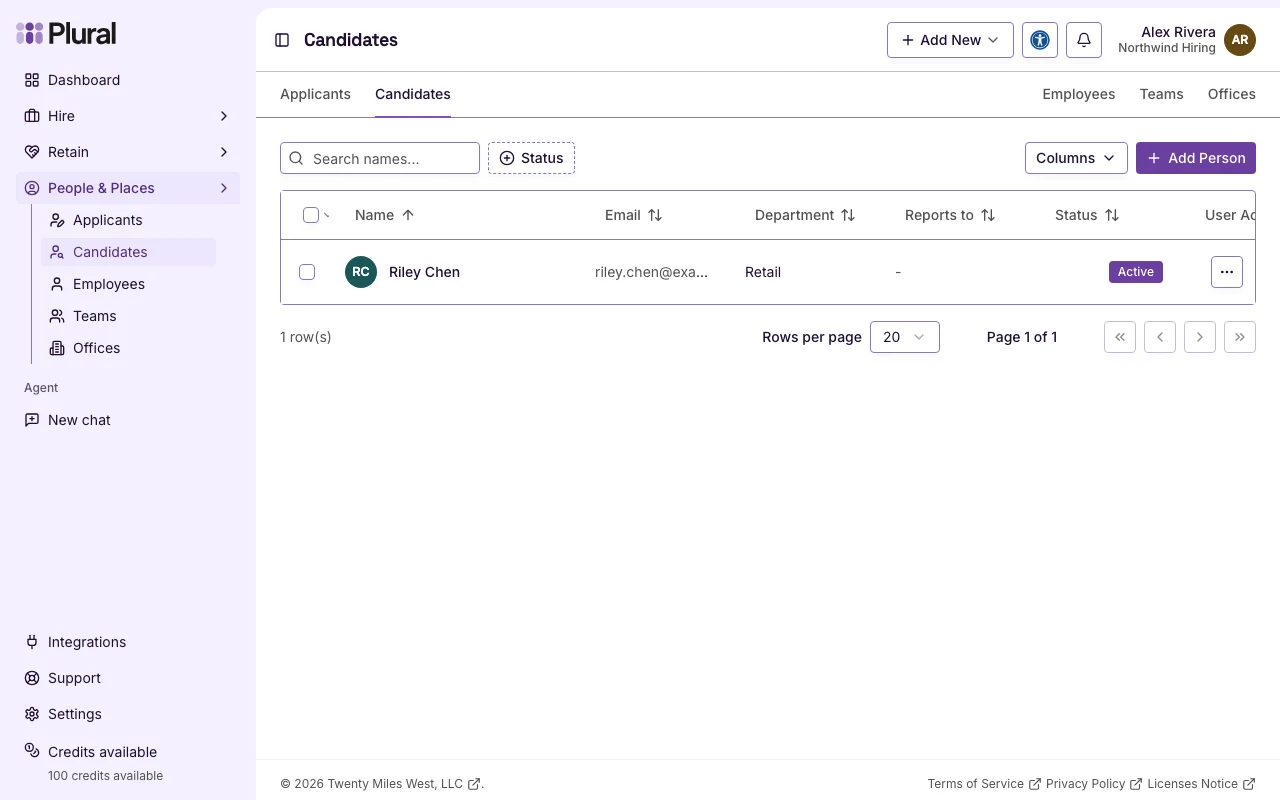The width and height of the screenshot is (1280, 800).
Task: Select the Candidates tab
Action: 413,94
